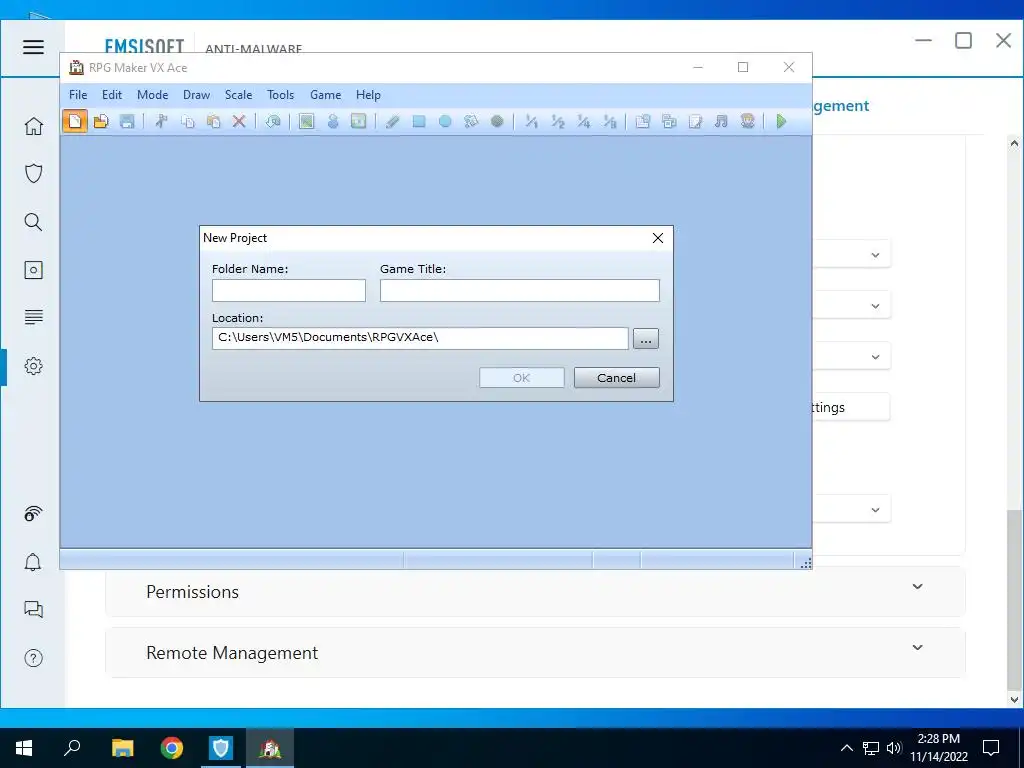Viewport: 1024px width, 768px height.
Task: Open the Script Editor icon
Action: (696, 121)
